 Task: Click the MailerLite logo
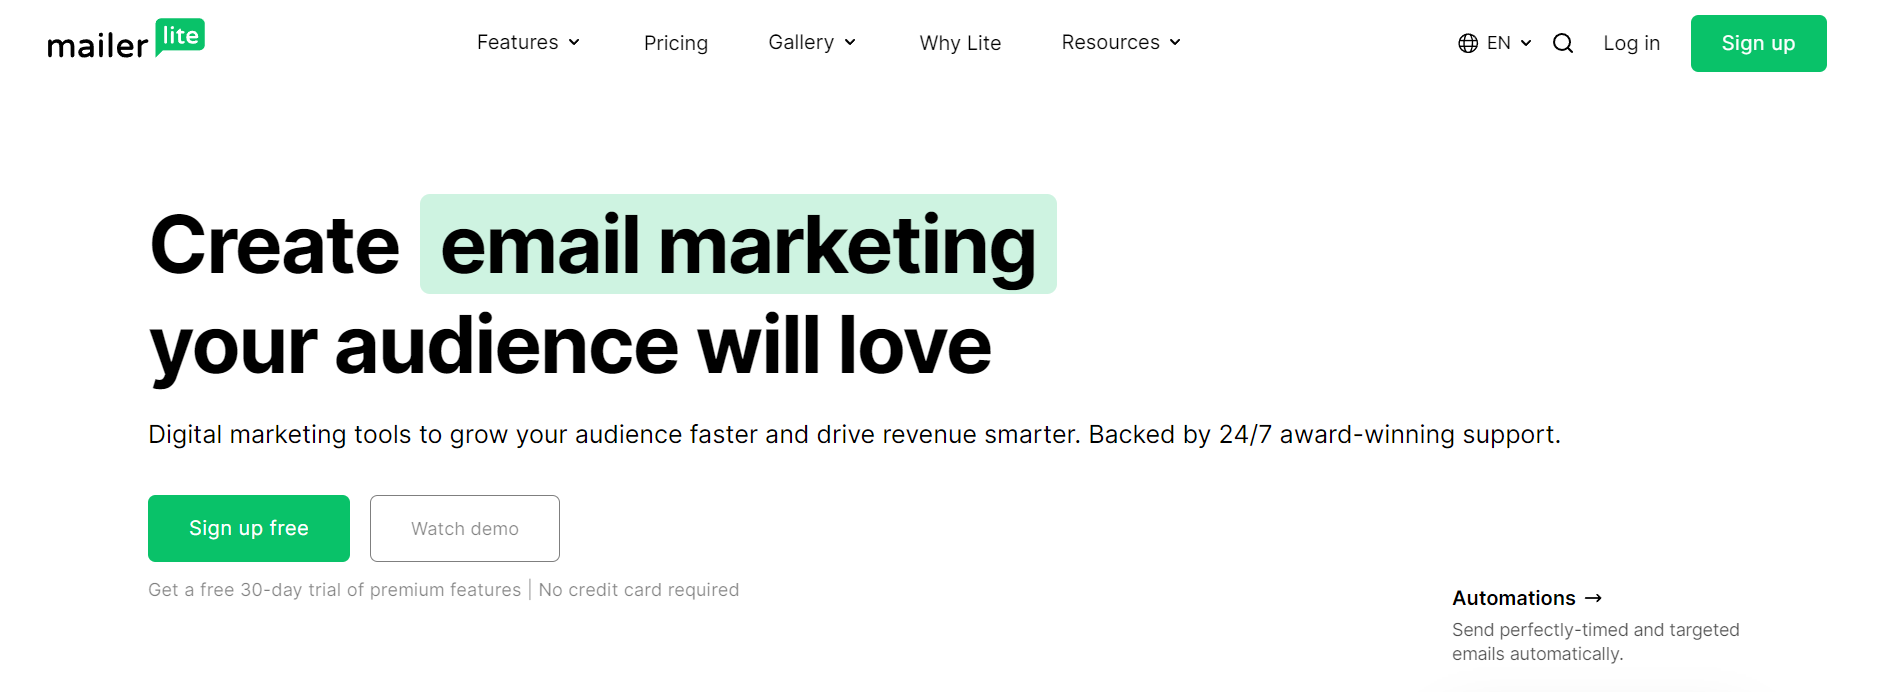(x=126, y=40)
